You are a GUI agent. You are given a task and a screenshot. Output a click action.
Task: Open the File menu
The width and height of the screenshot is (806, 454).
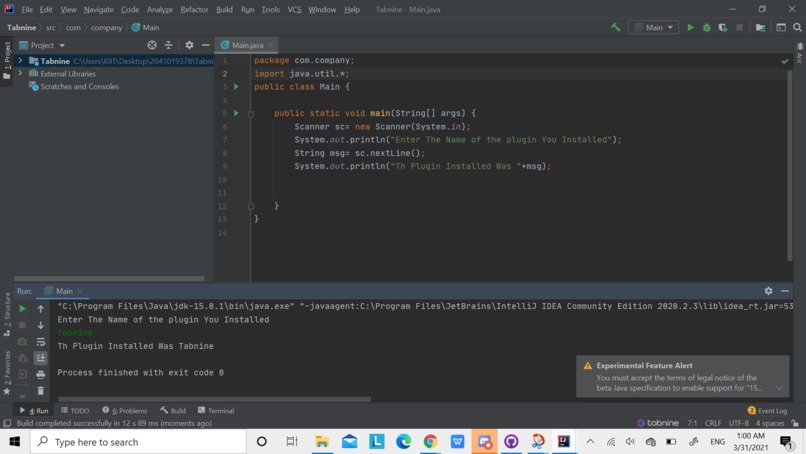point(27,9)
